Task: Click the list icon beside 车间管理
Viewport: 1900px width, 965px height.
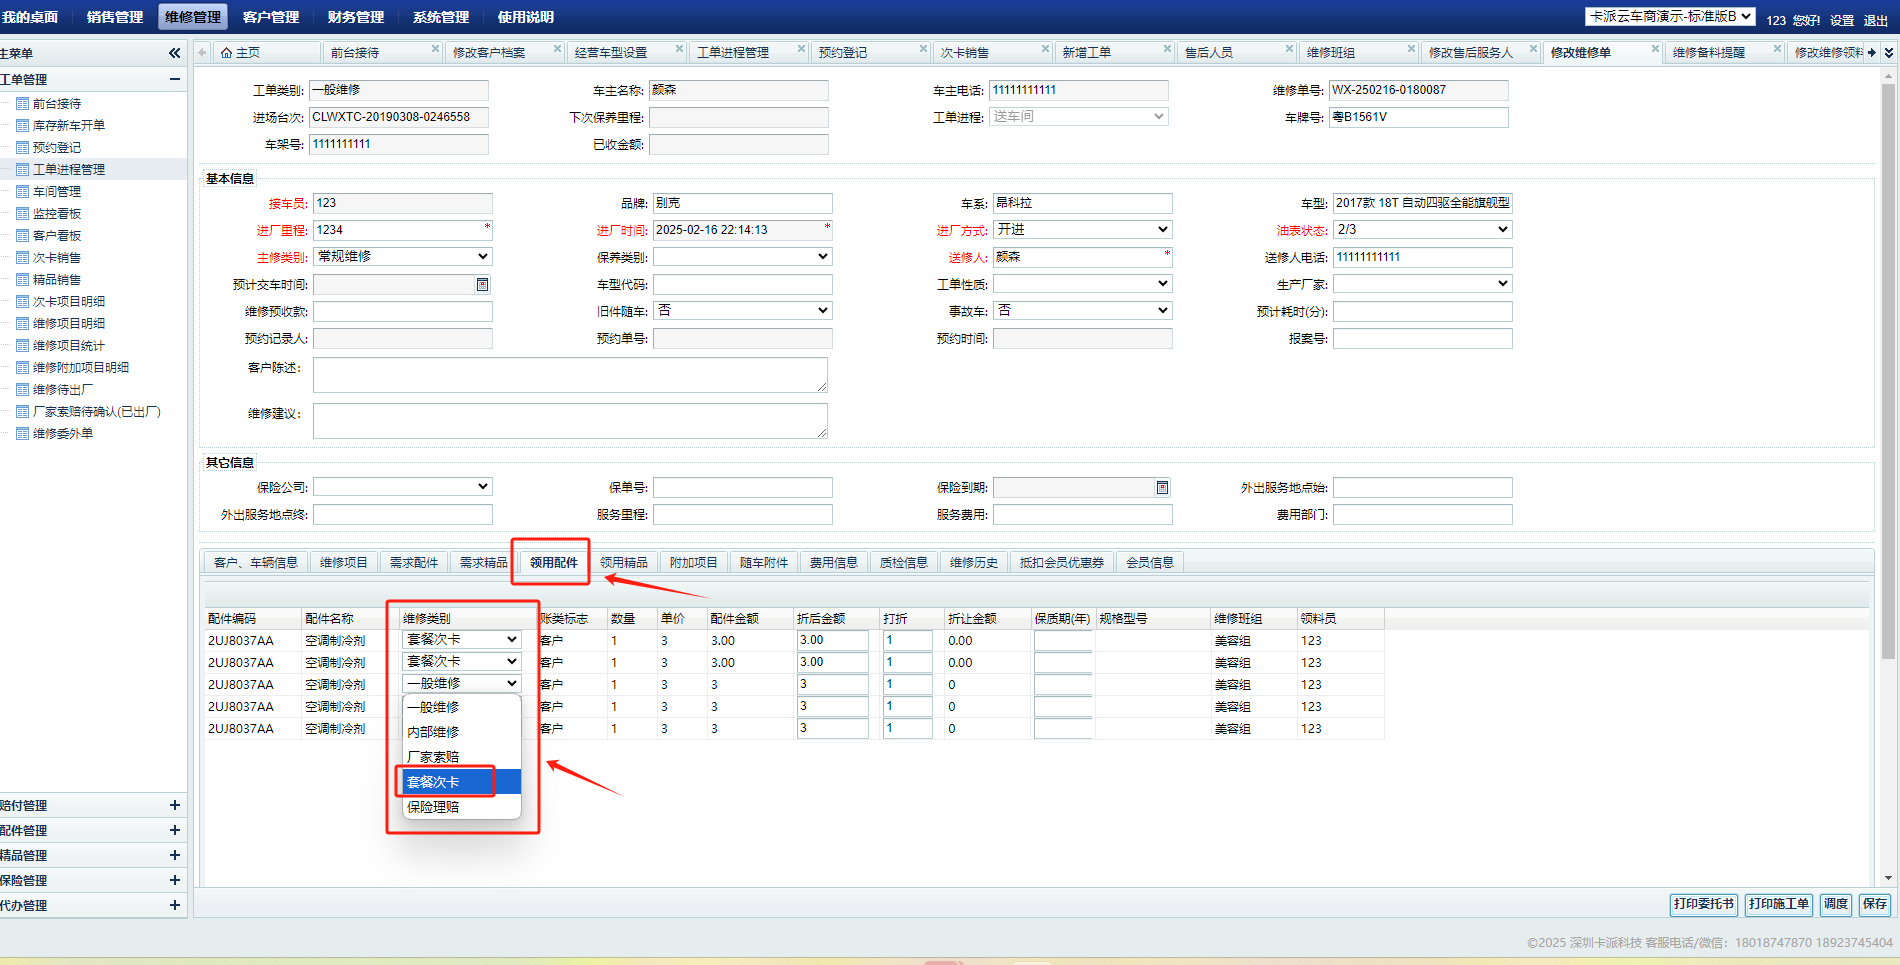Action: point(22,192)
